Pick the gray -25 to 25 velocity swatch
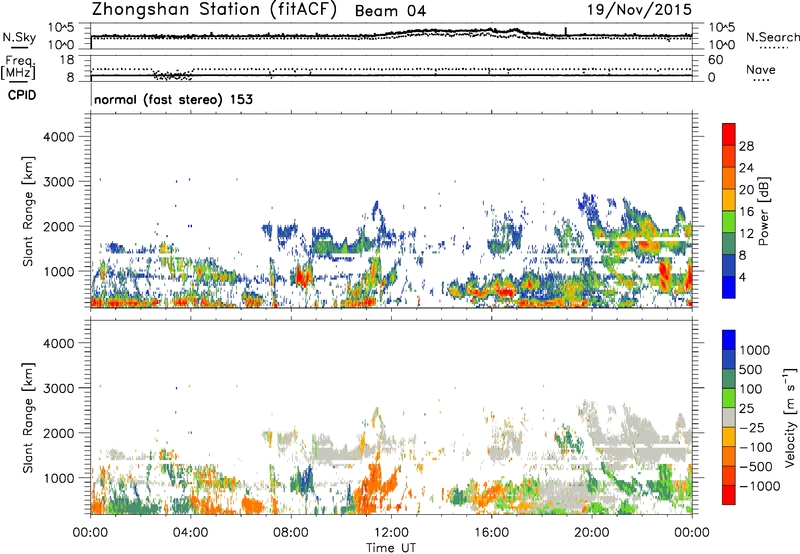800x554 pixels. click(x=729, y=418)
